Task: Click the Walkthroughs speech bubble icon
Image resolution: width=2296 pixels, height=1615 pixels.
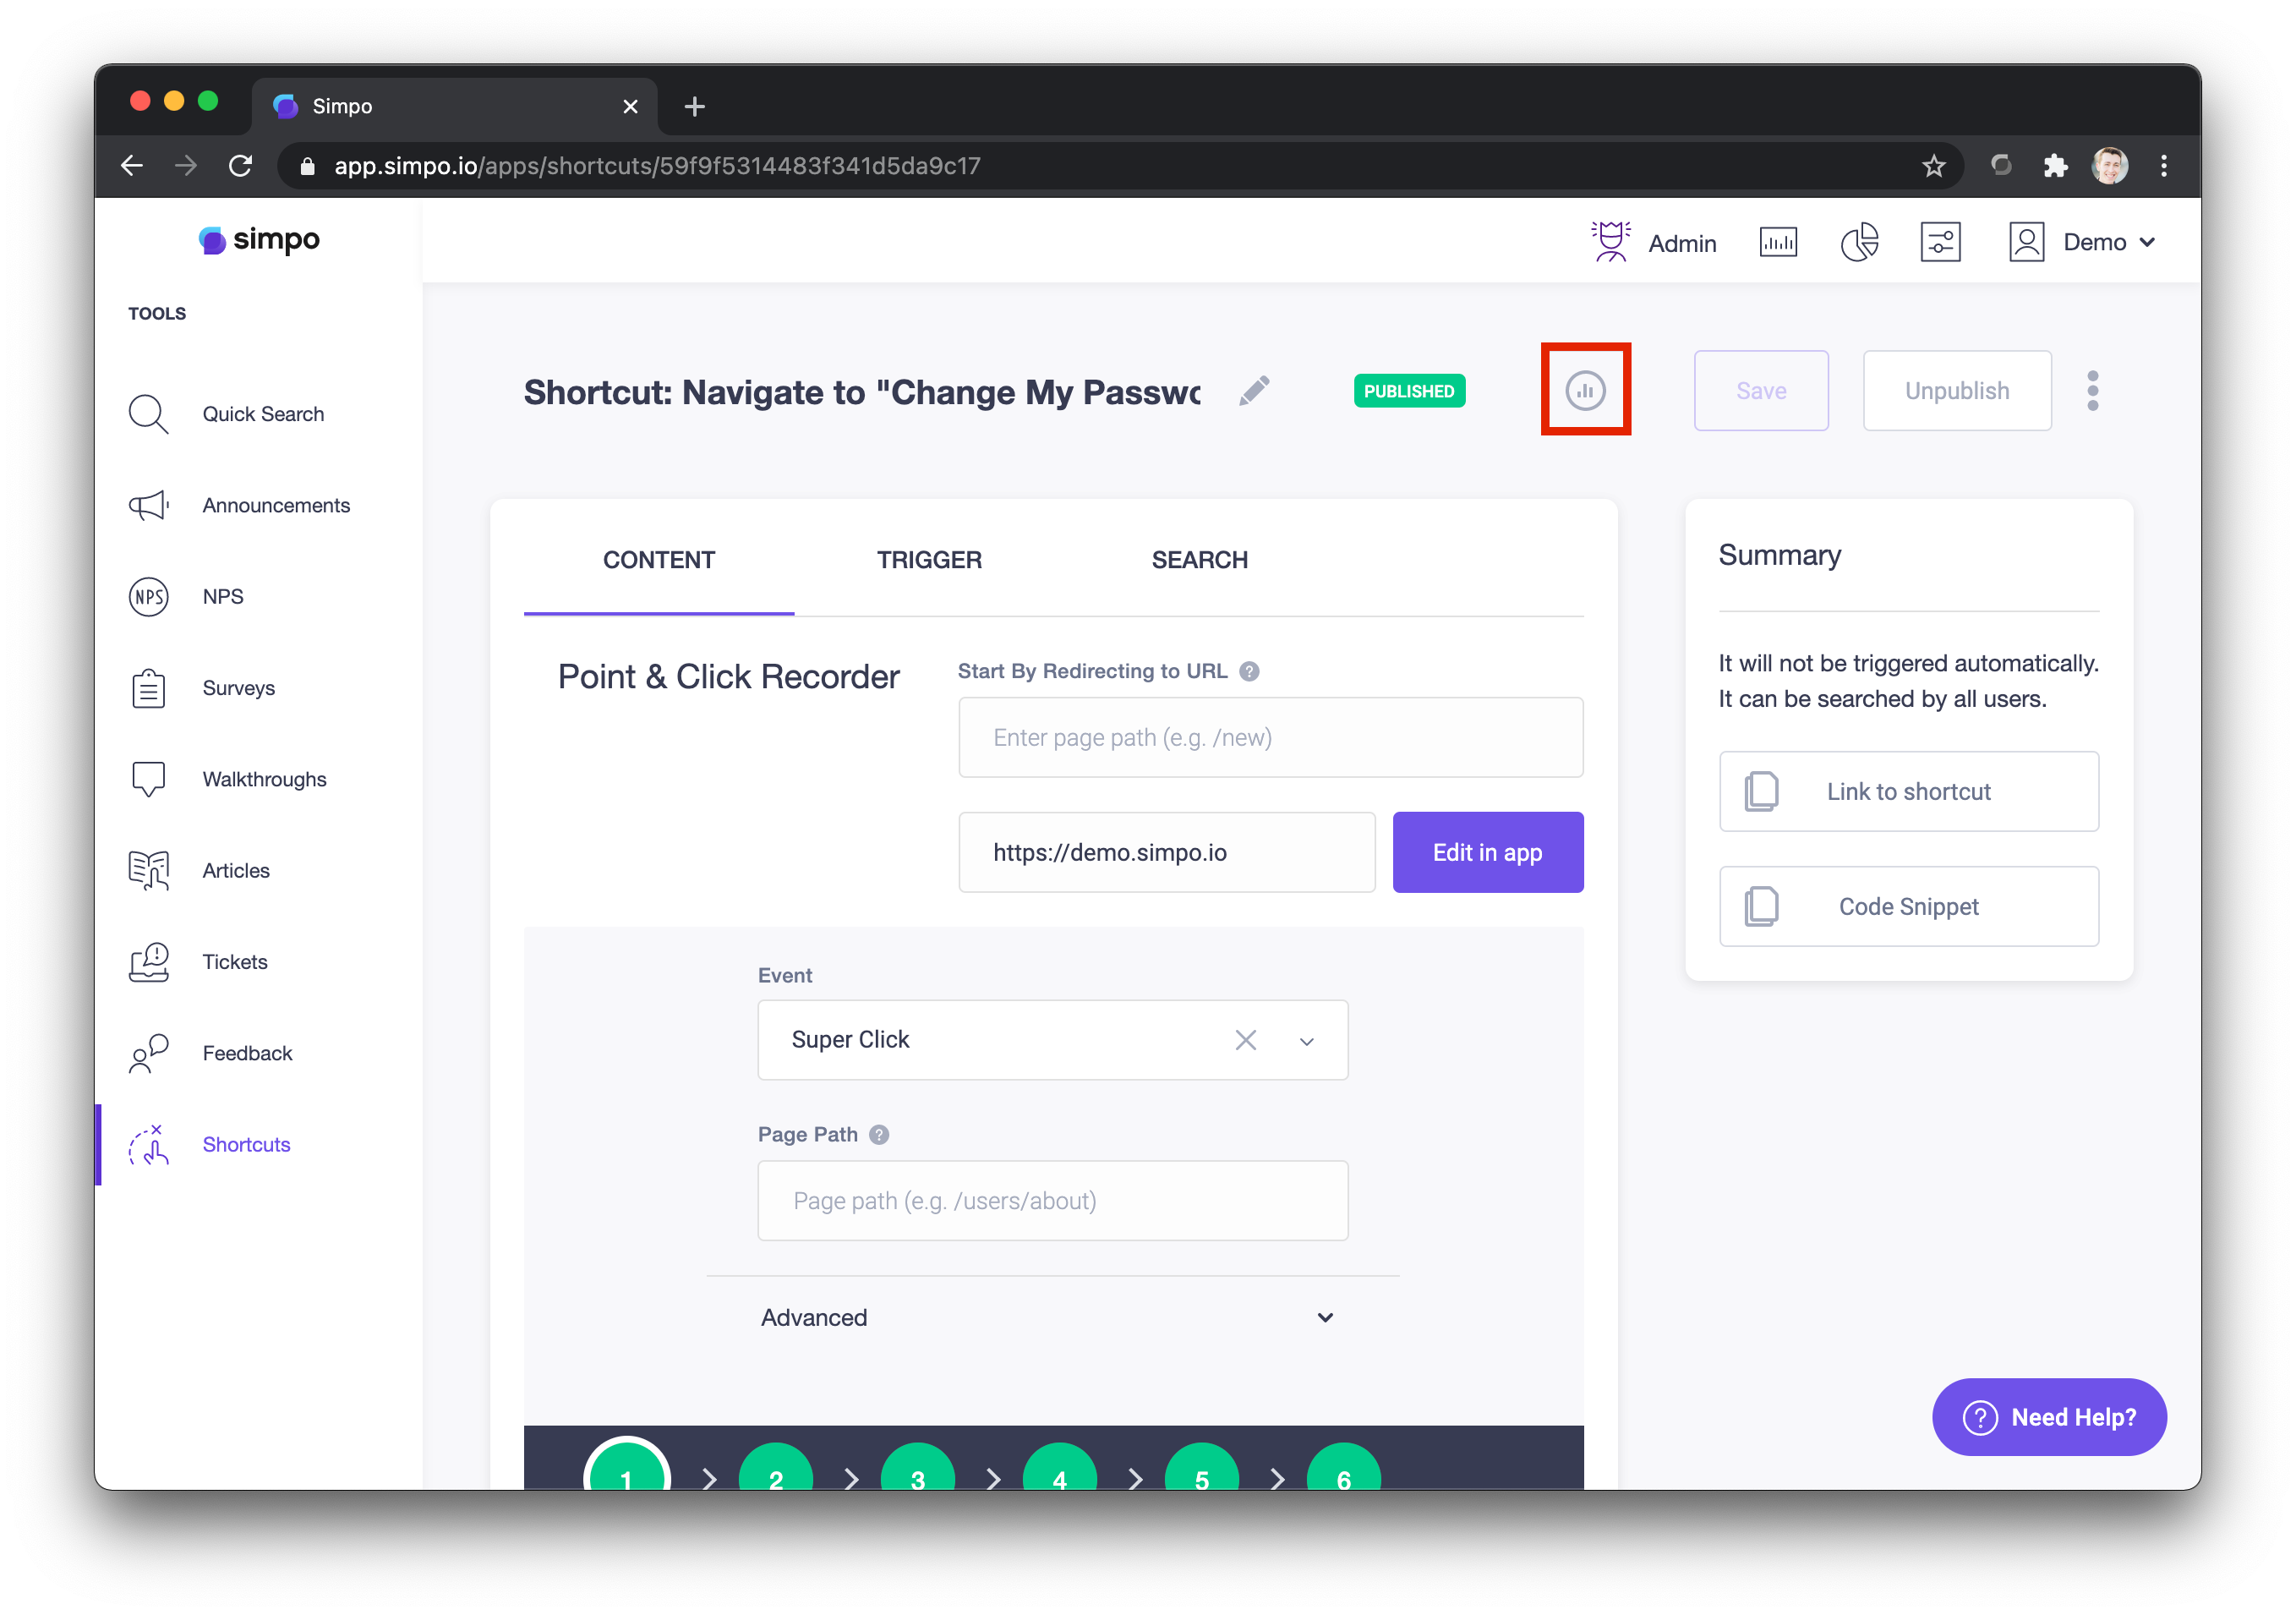Action: tap(148, 779)
